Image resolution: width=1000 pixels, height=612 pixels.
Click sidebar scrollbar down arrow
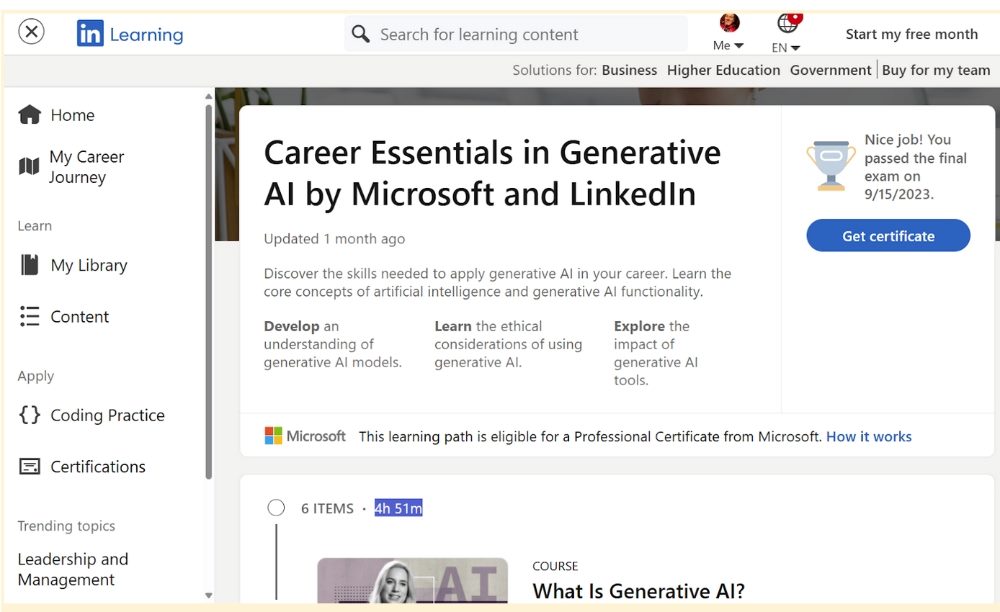[209, 595]
